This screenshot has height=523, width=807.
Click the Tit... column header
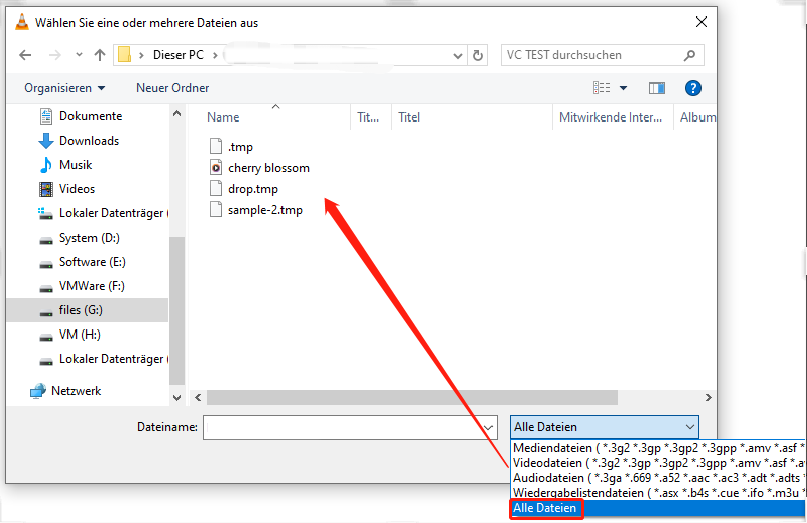[368, 117]
